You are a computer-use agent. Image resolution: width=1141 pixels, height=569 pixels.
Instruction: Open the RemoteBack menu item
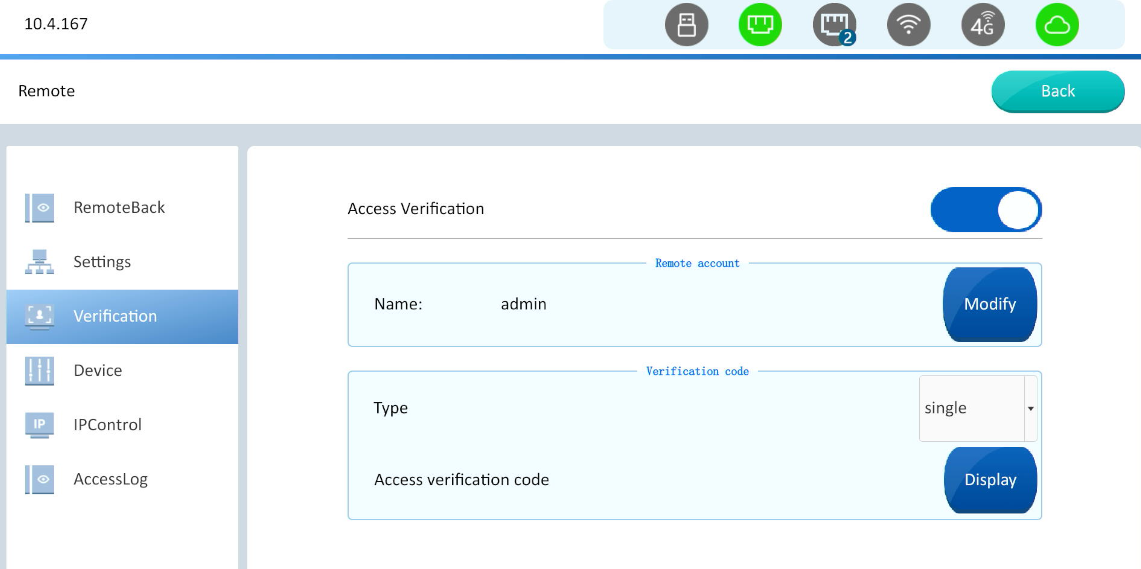(x=119, y=208)
